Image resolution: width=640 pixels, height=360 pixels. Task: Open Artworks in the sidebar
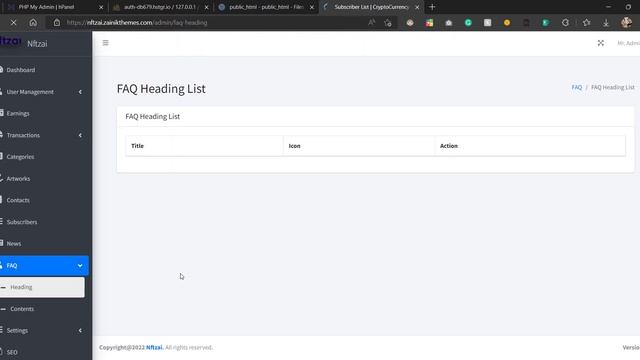[x=18, y=178]
